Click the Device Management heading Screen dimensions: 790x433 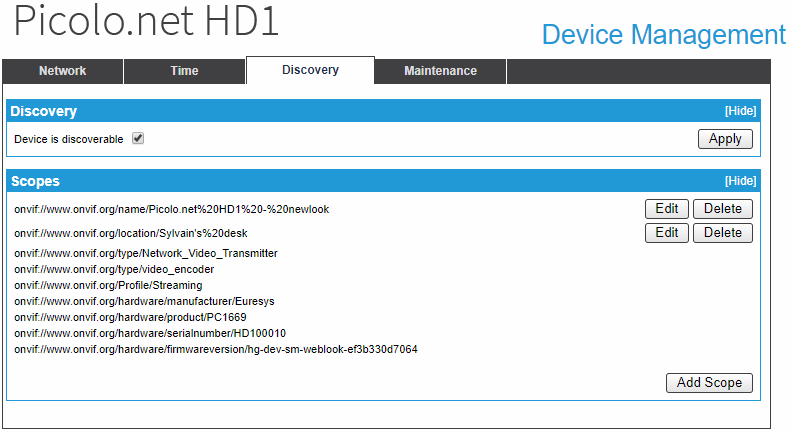click(664, 35)
